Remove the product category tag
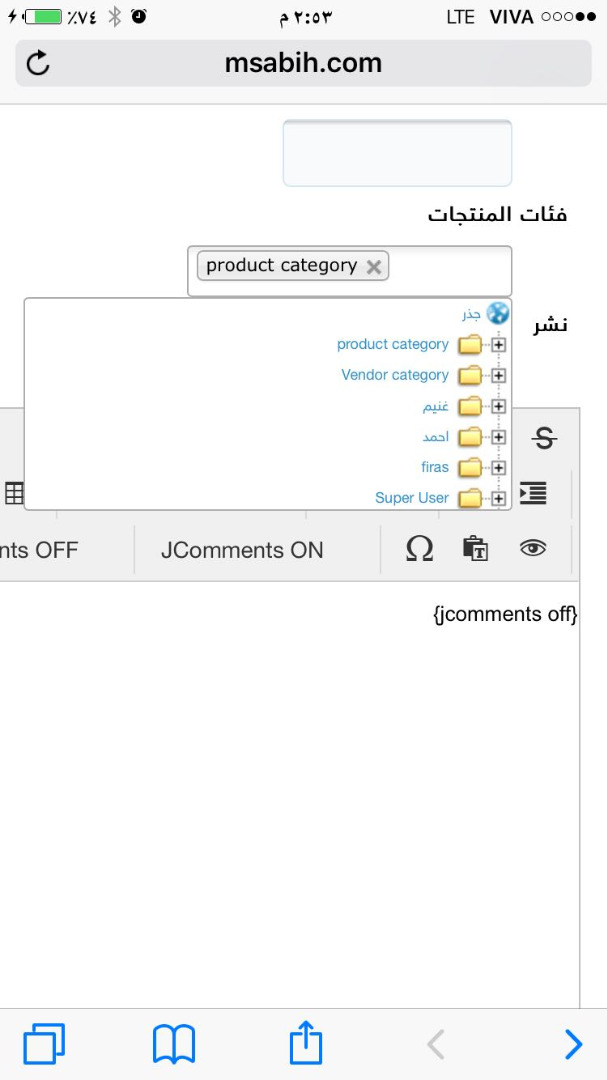This screenshot has width=607, height=1080. pyautogui.click(x=373, y=267)
